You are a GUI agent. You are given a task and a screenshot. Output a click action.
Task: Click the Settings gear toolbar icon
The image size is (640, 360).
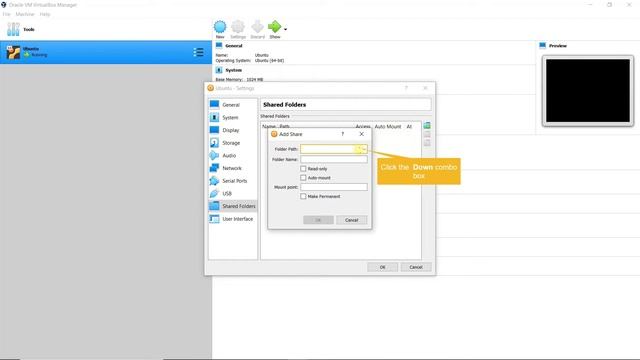coord(238,27)
